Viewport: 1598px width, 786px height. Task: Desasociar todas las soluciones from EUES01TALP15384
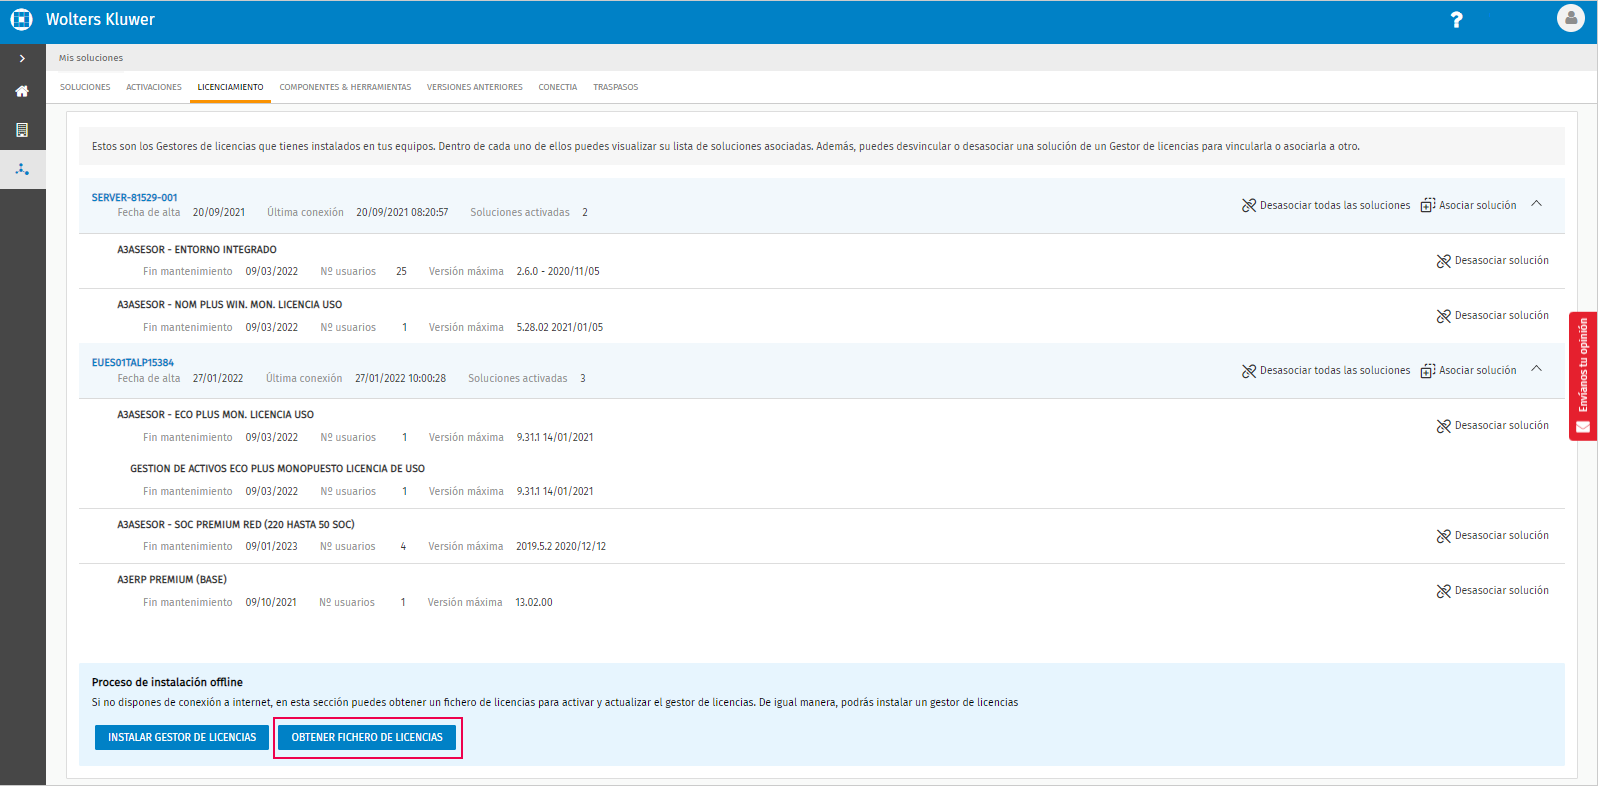pos(1326,371)
